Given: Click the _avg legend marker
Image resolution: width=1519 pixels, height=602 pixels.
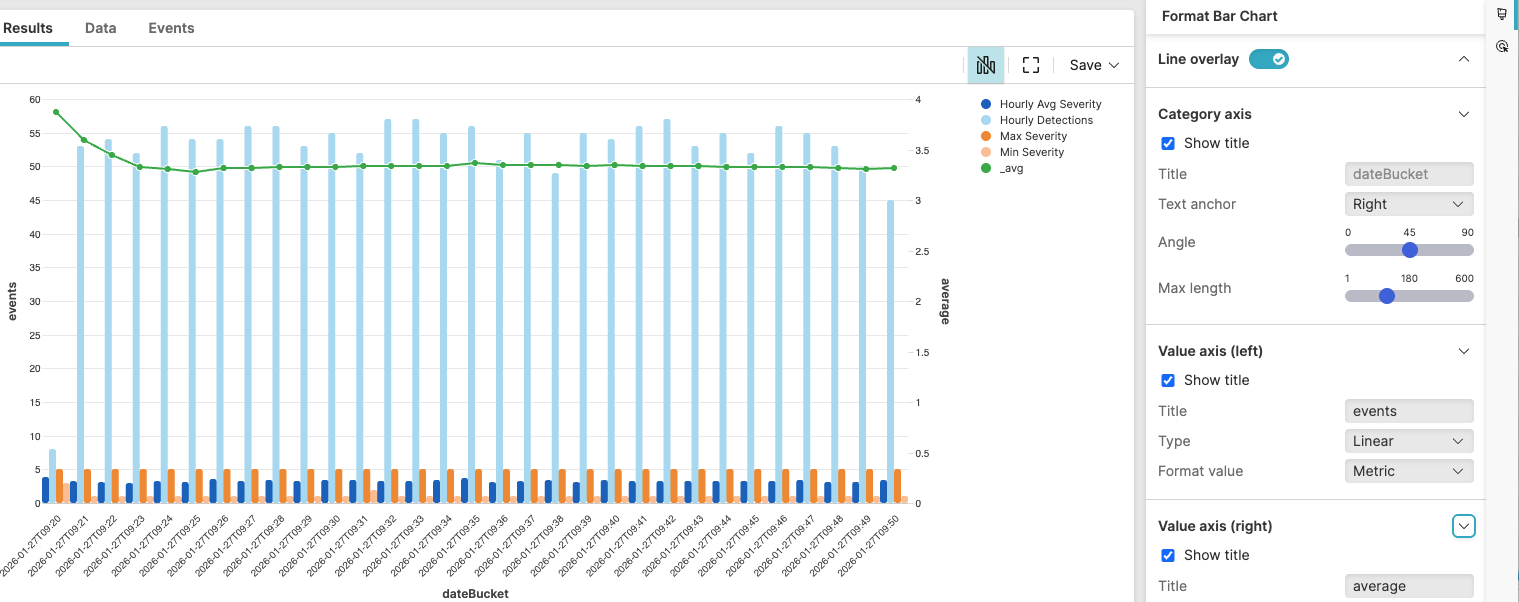Looking at the screenshot, I should pyautogui.click(x=986, y=167).
